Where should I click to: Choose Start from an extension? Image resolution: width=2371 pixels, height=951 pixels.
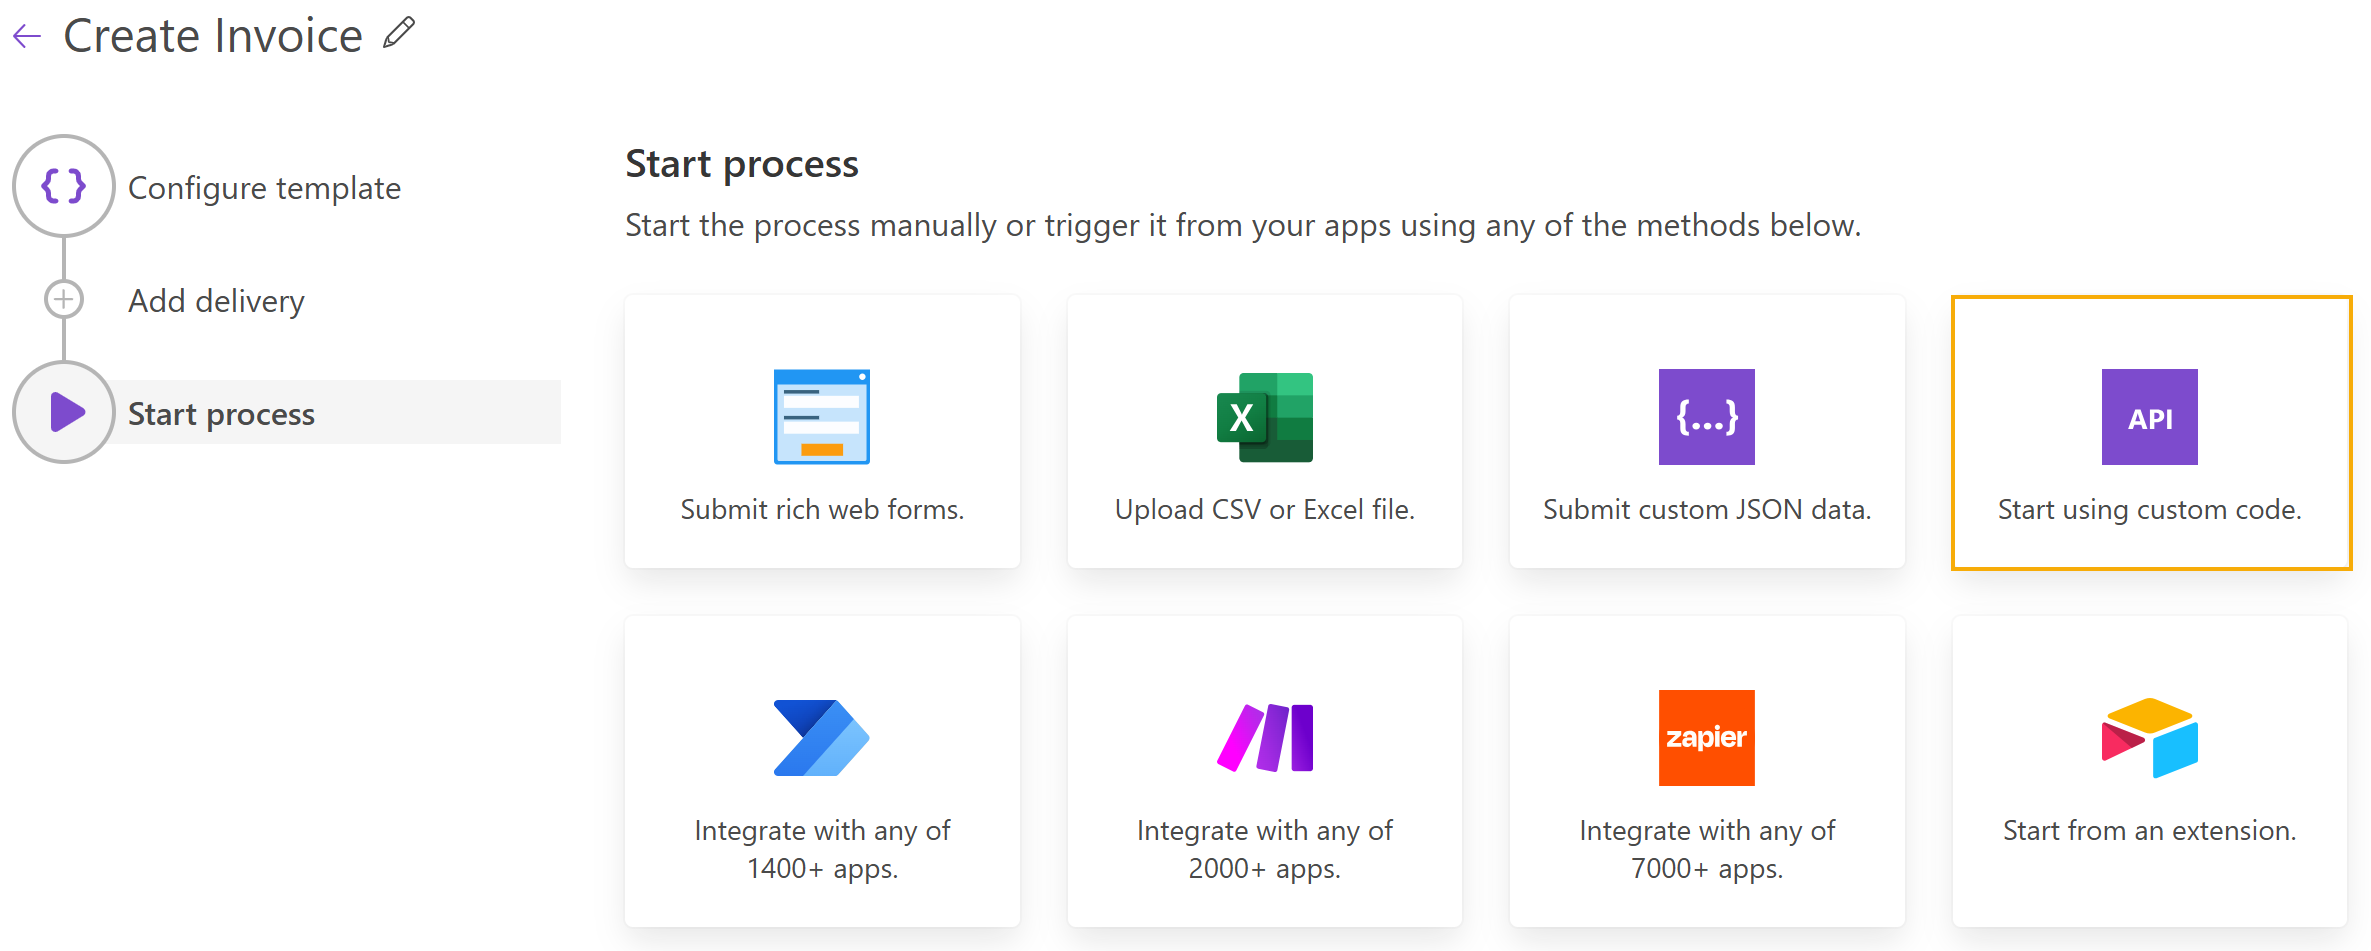coord(2149,771)
